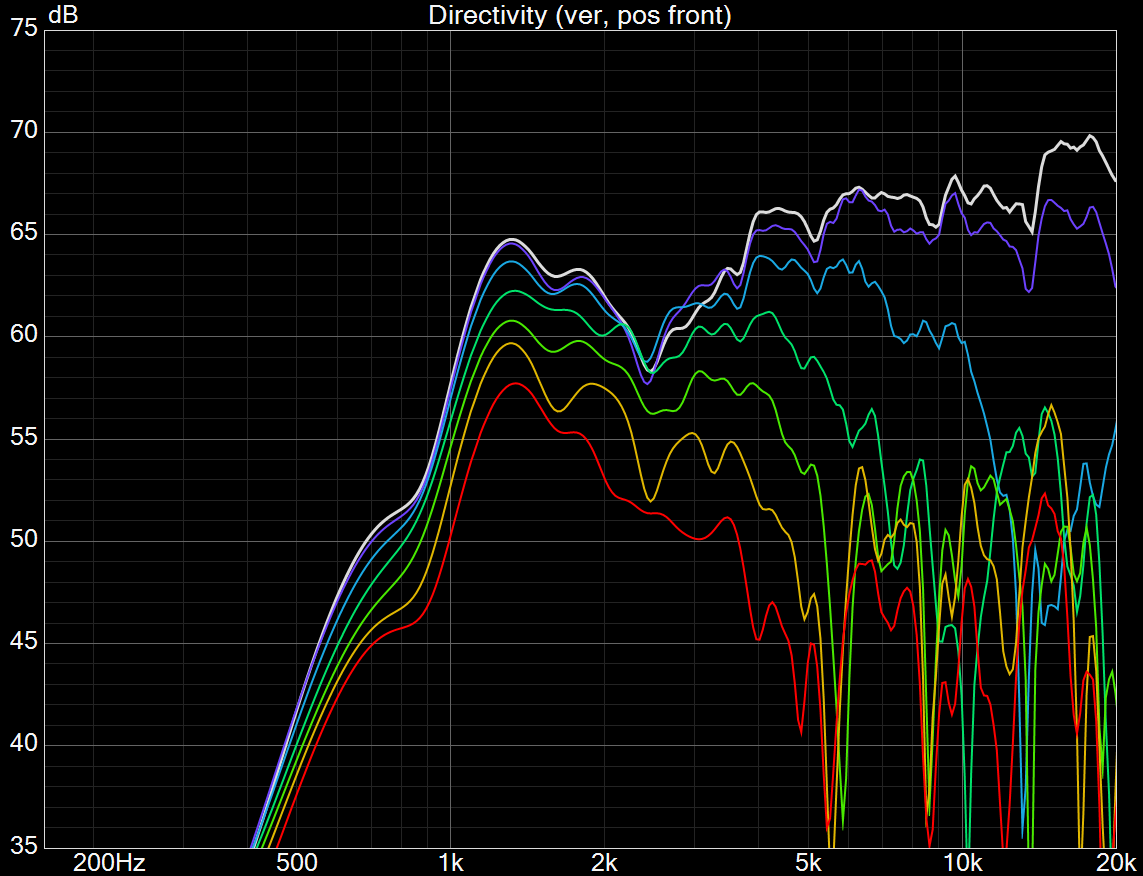Click the '2k' frequency axis label
The image size is (1143, 876).
coord(604,864)
